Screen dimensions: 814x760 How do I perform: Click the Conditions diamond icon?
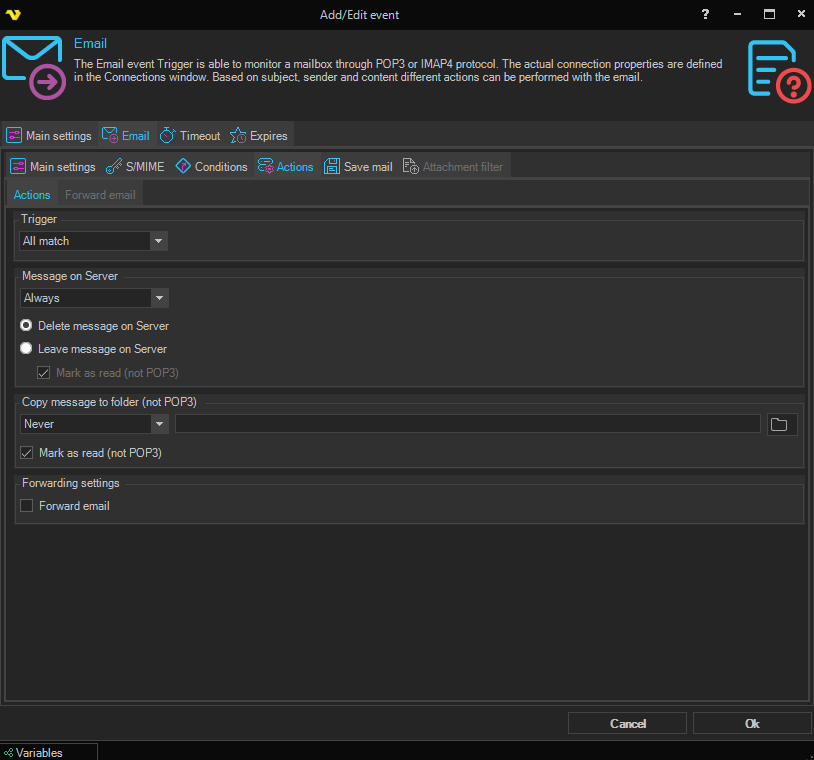tap(183, 167)
